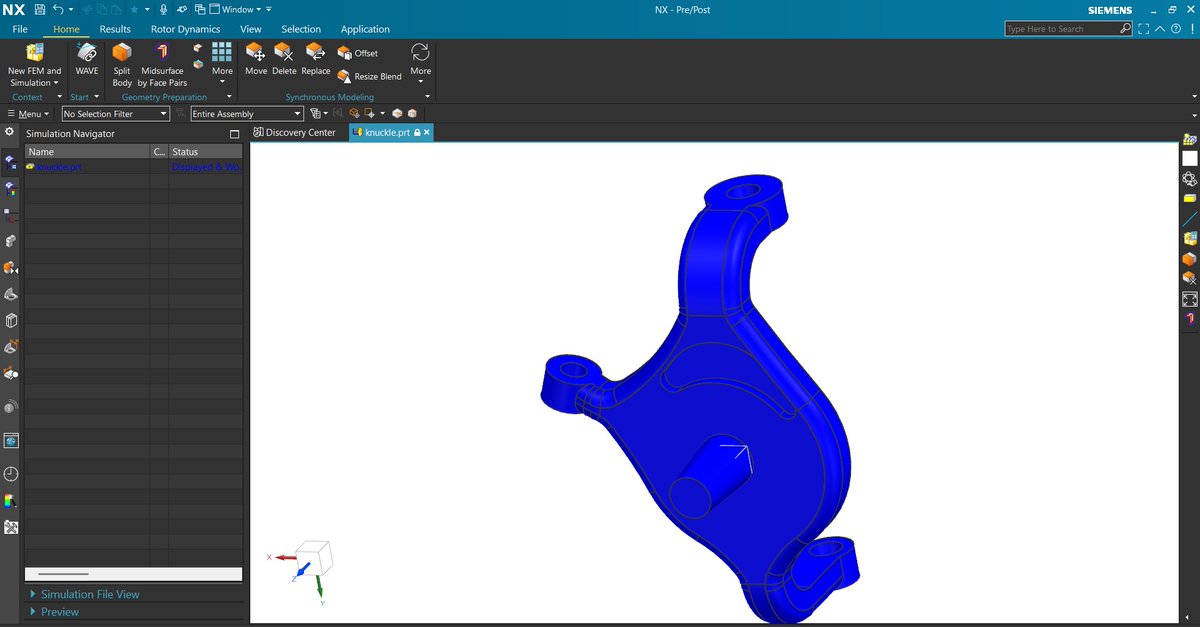Screen dimensions: 1200x627
Task: Switch to the Selection tab
Action: pyautogui.click(x=301, y=29)
